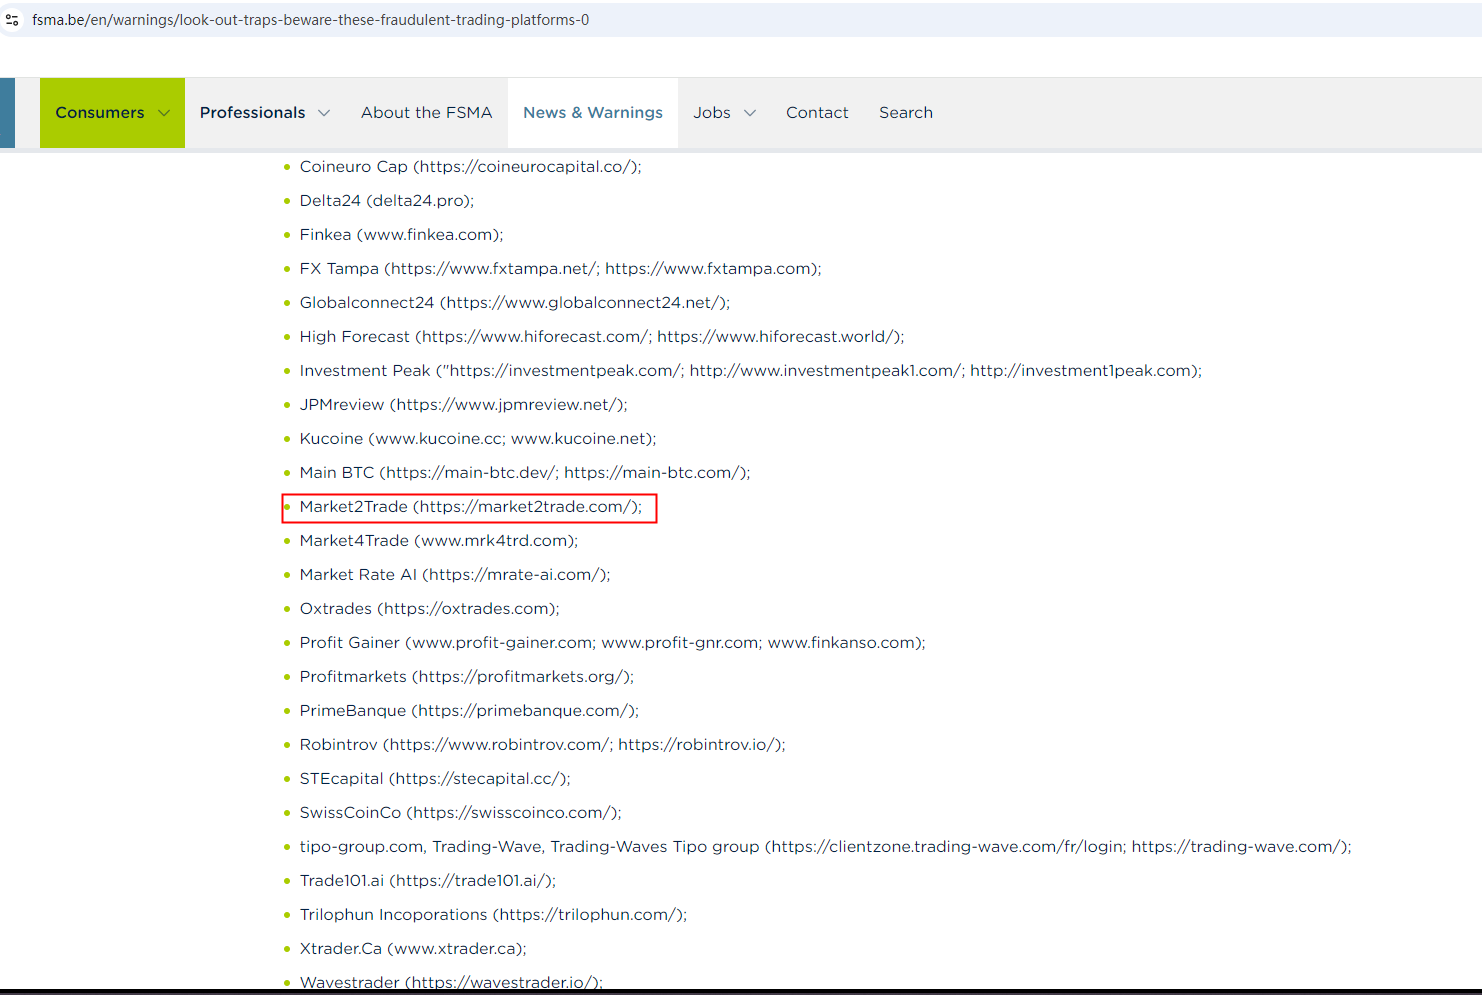Image resolution: width=1482 pixels, height=995 pixels.
Task: Select the News & Warnings tab
Action: coord(592,113)
